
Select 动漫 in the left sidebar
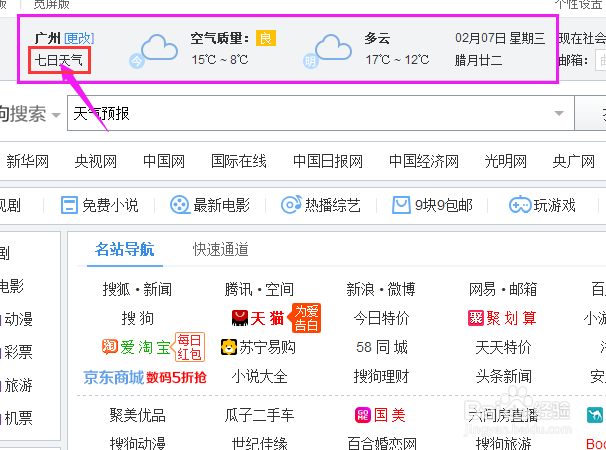pos(18,319)
